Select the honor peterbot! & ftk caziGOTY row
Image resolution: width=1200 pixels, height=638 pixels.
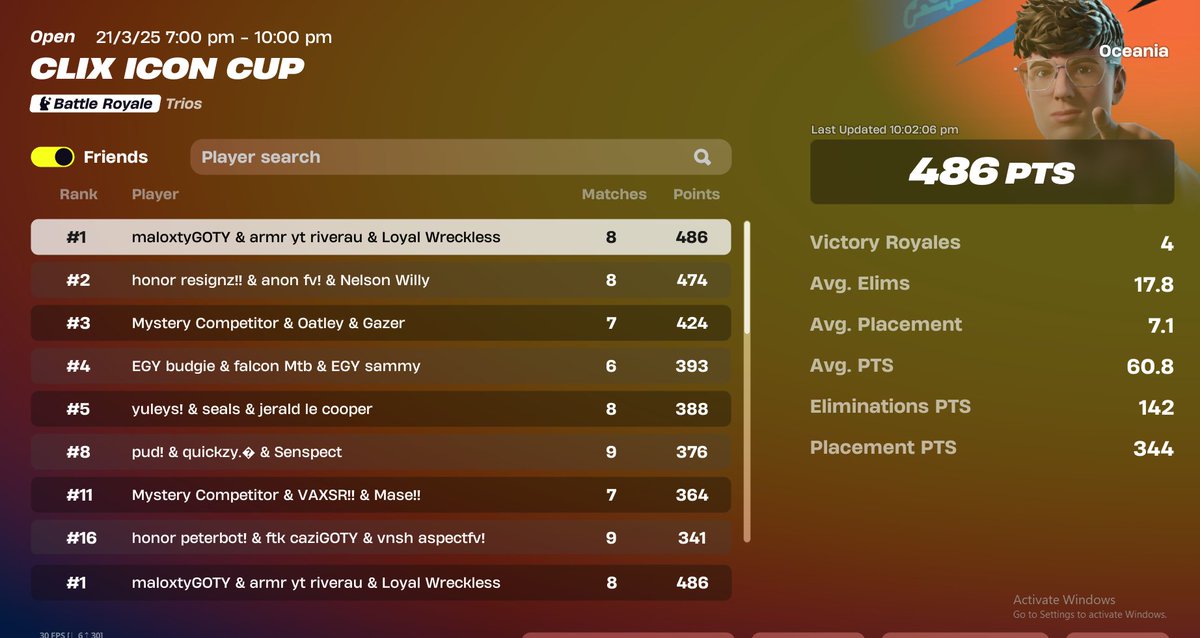[x=381, y=538]
